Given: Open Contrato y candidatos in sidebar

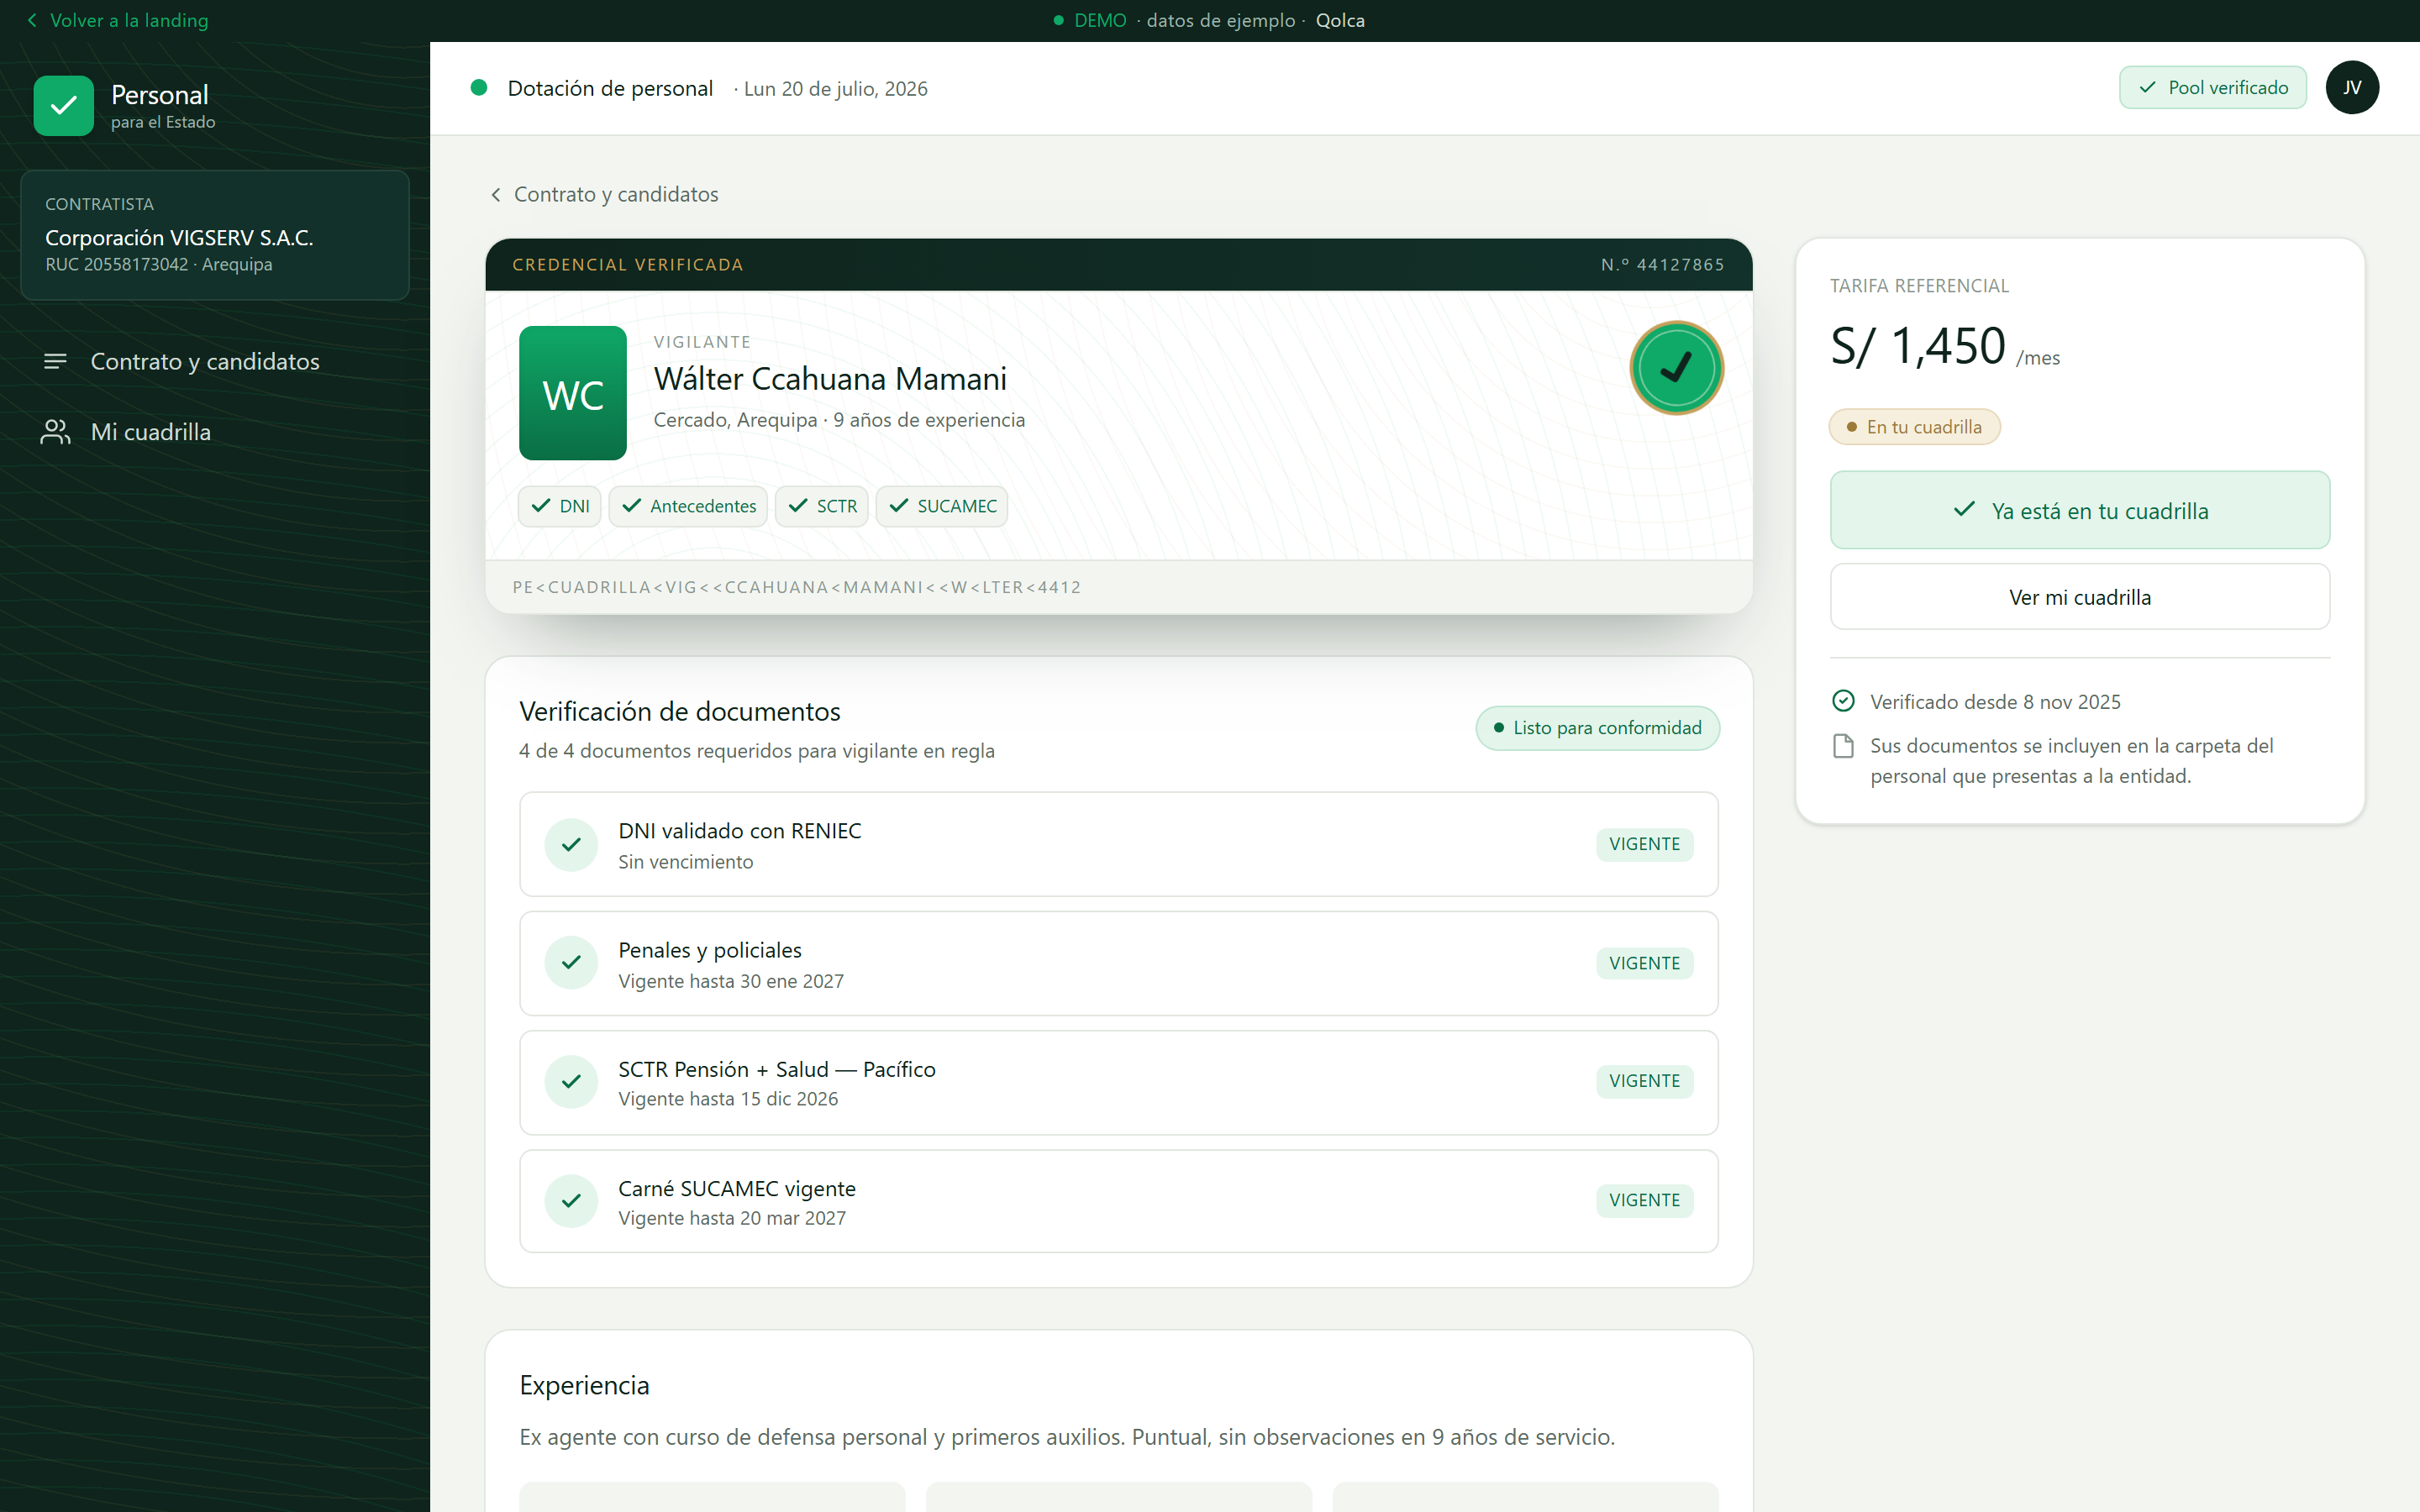Looking at the screenshot, I should [x=215, y=361].
